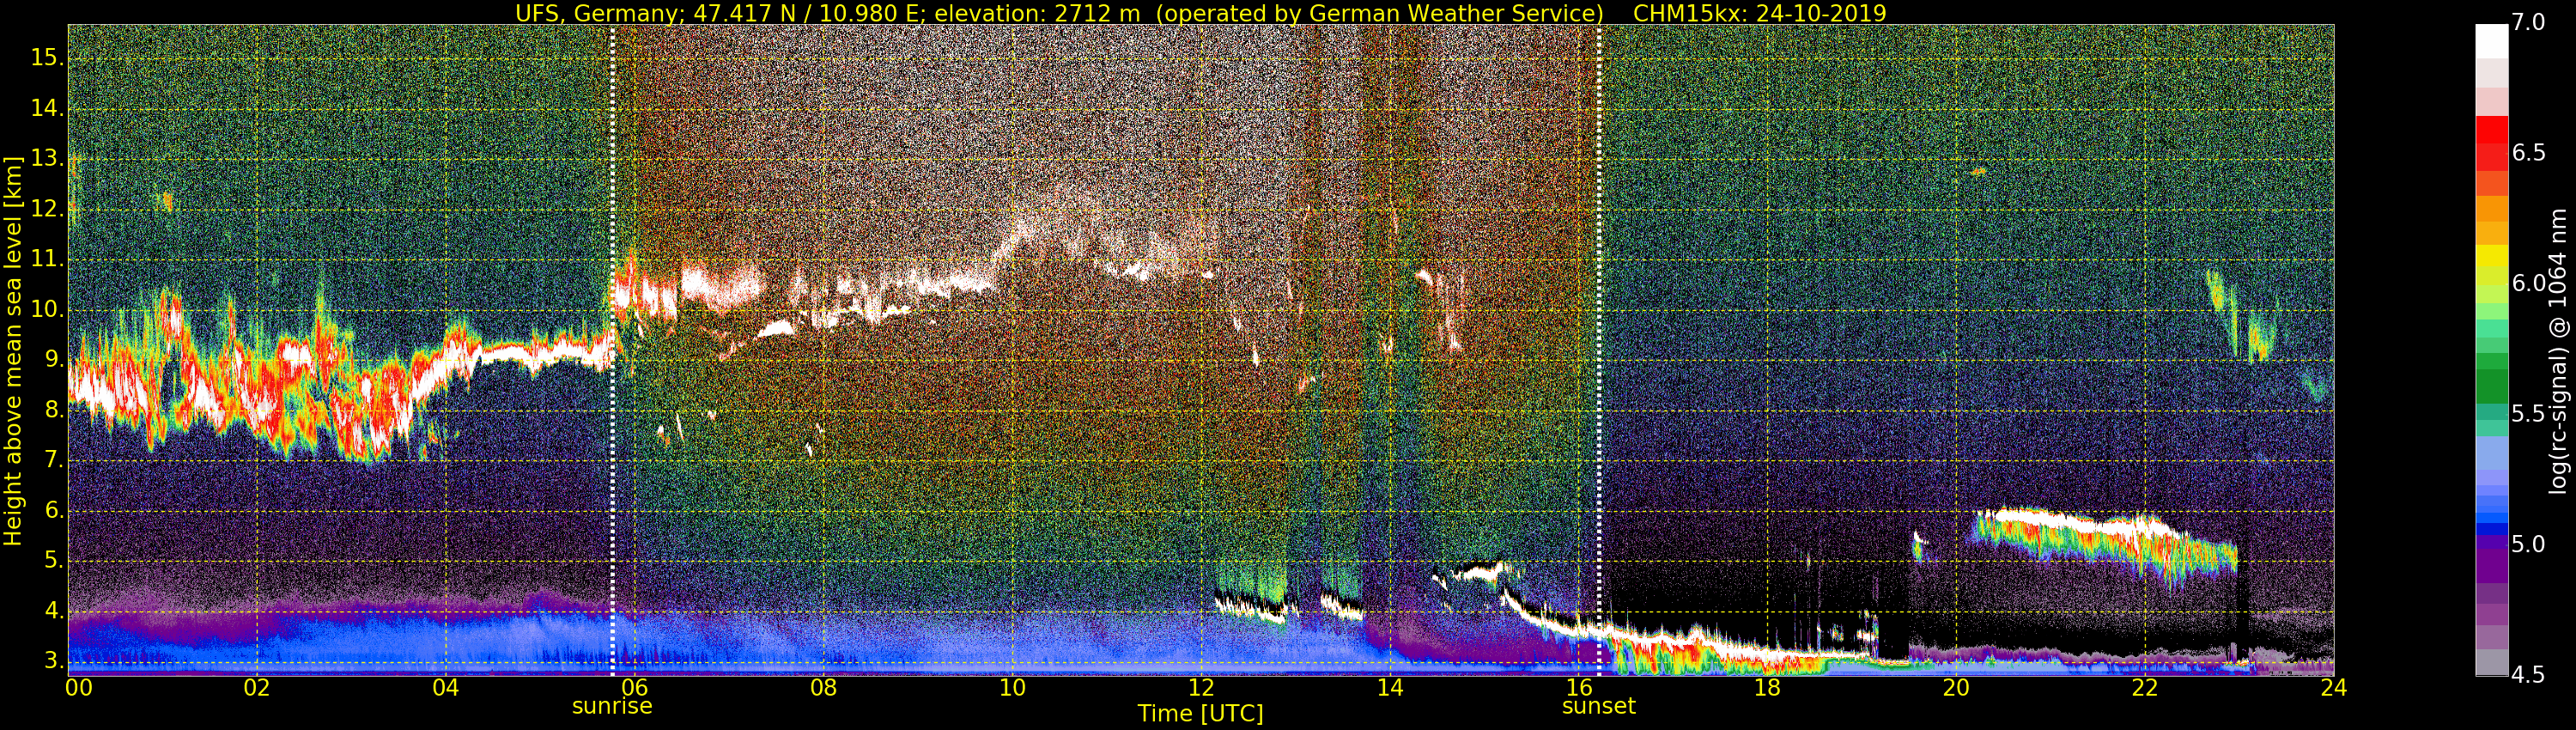Click the 'sunrise' label below time axis
Screen dimensions: 2576x730
(612, 706)
